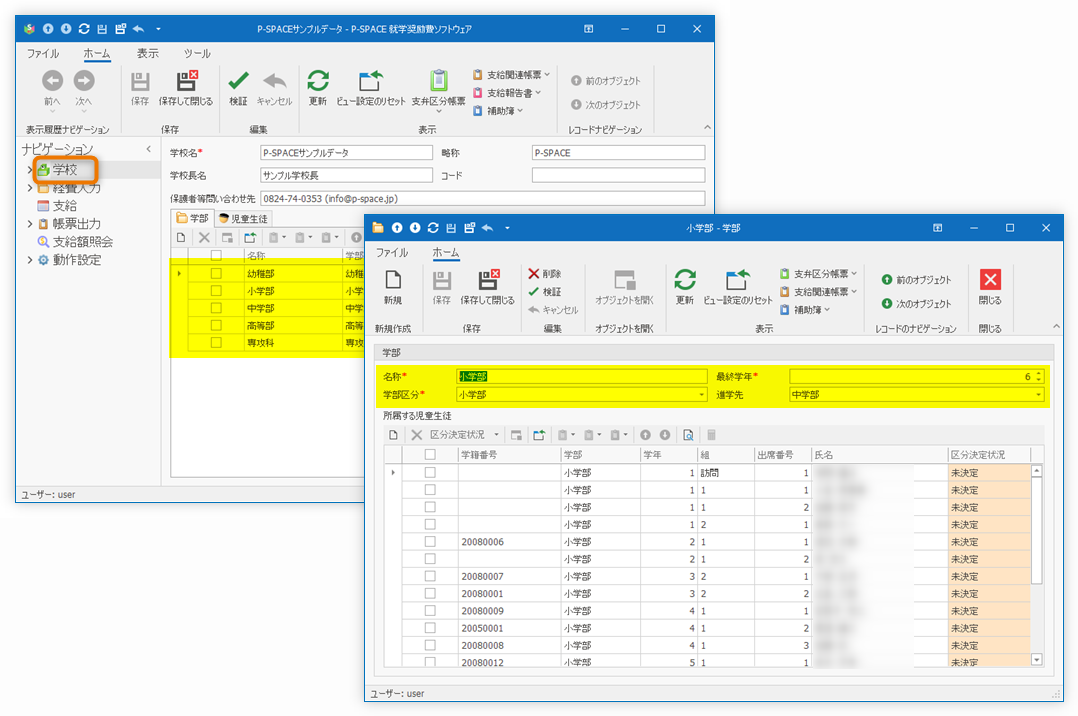Open 表示 tab in main window
Viewport: 1078px width, 716px height.
pos(147,53)
